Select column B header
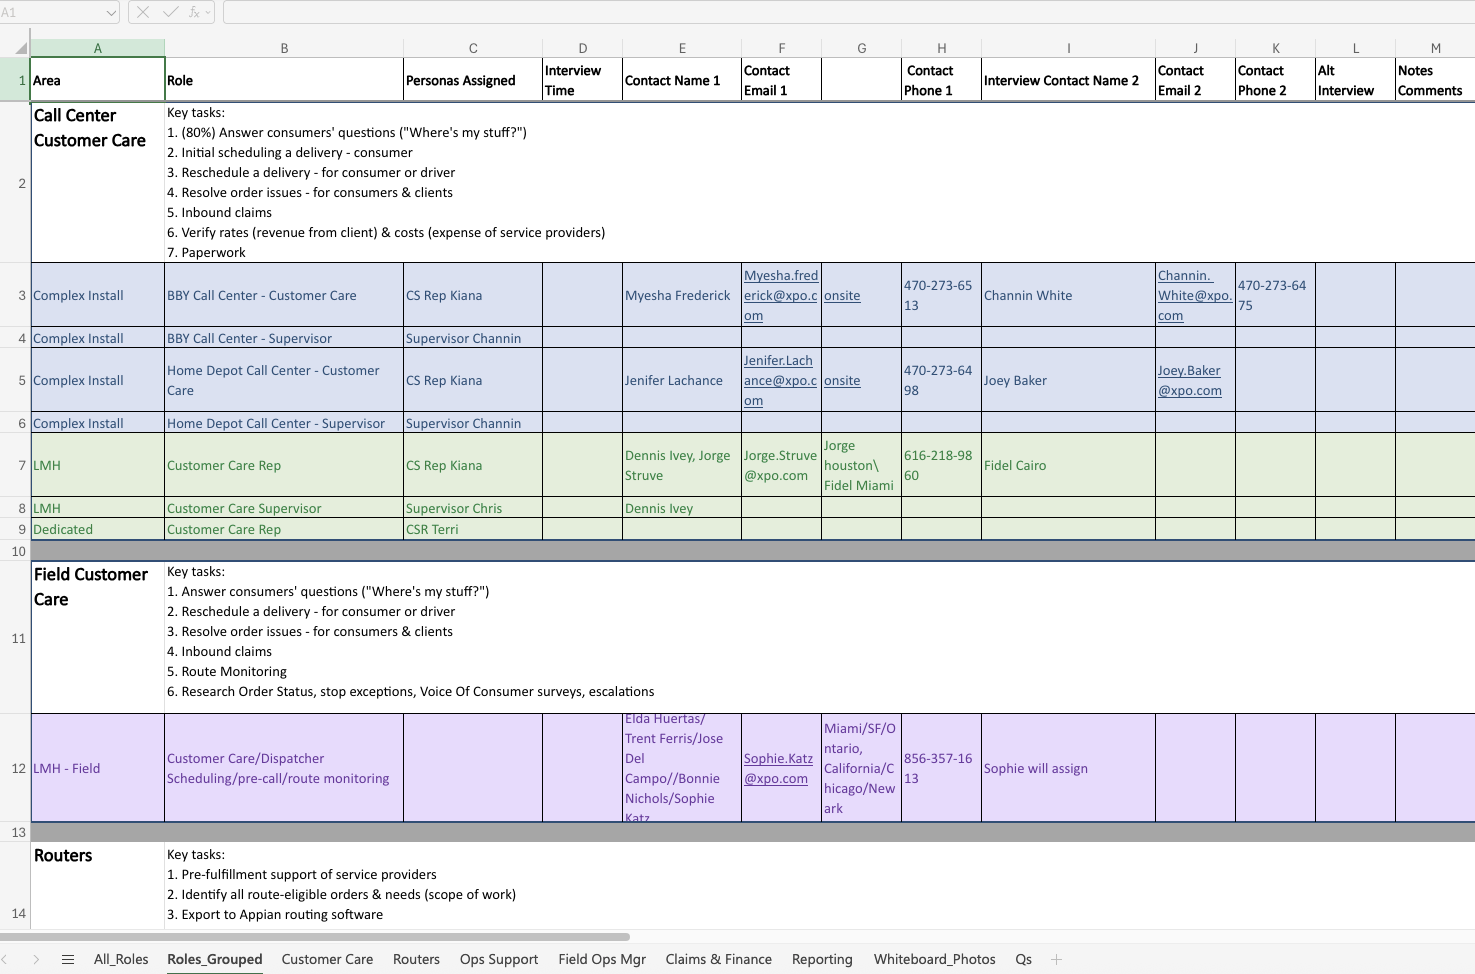Screen dimensions: 1475x974 284,48
